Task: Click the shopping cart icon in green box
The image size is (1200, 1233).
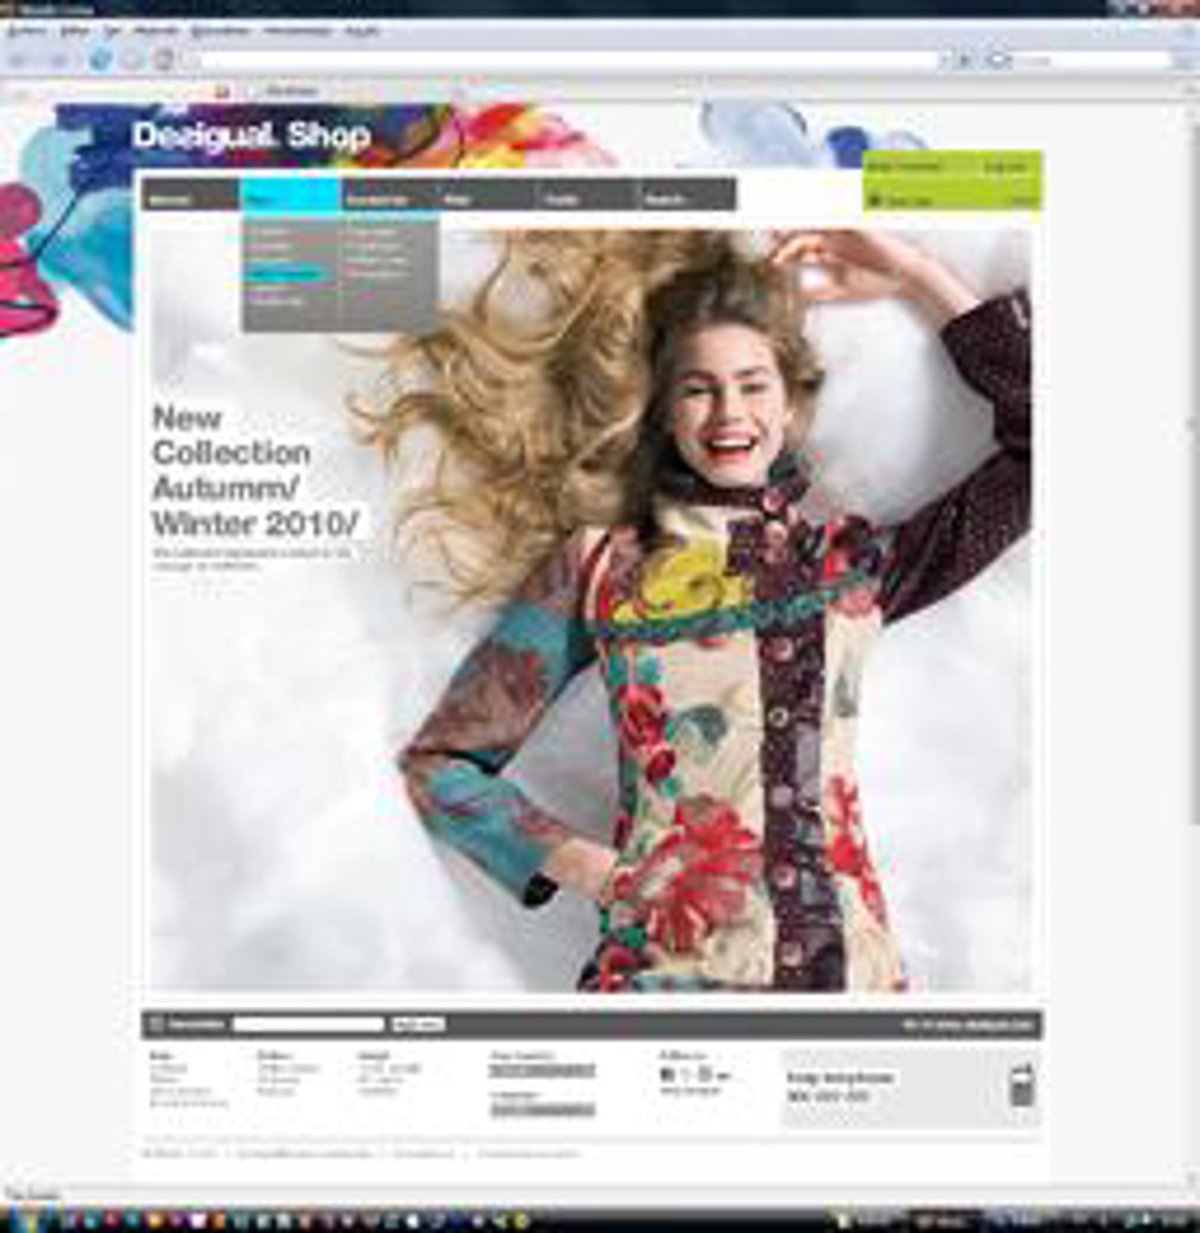Action: (x=875, y=200)
